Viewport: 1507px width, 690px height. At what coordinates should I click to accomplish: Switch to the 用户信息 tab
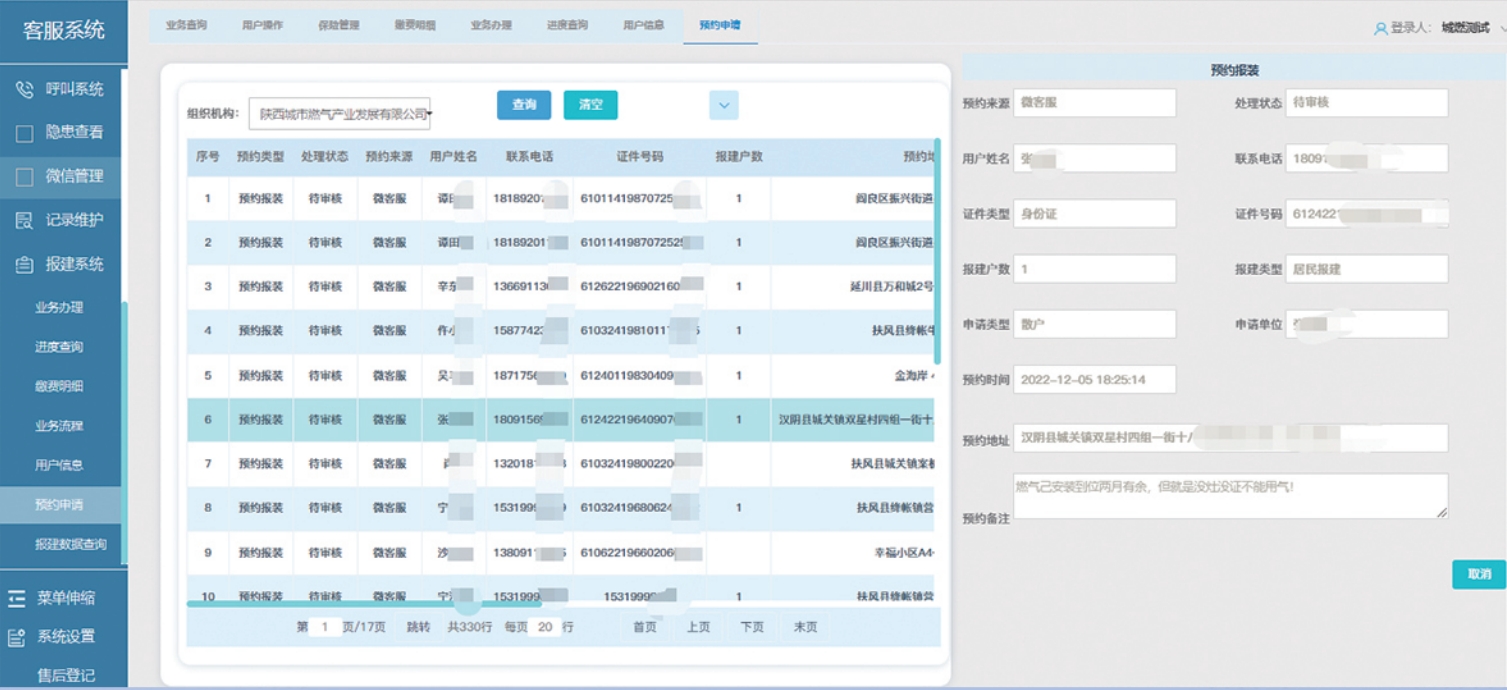click(643, 25)
